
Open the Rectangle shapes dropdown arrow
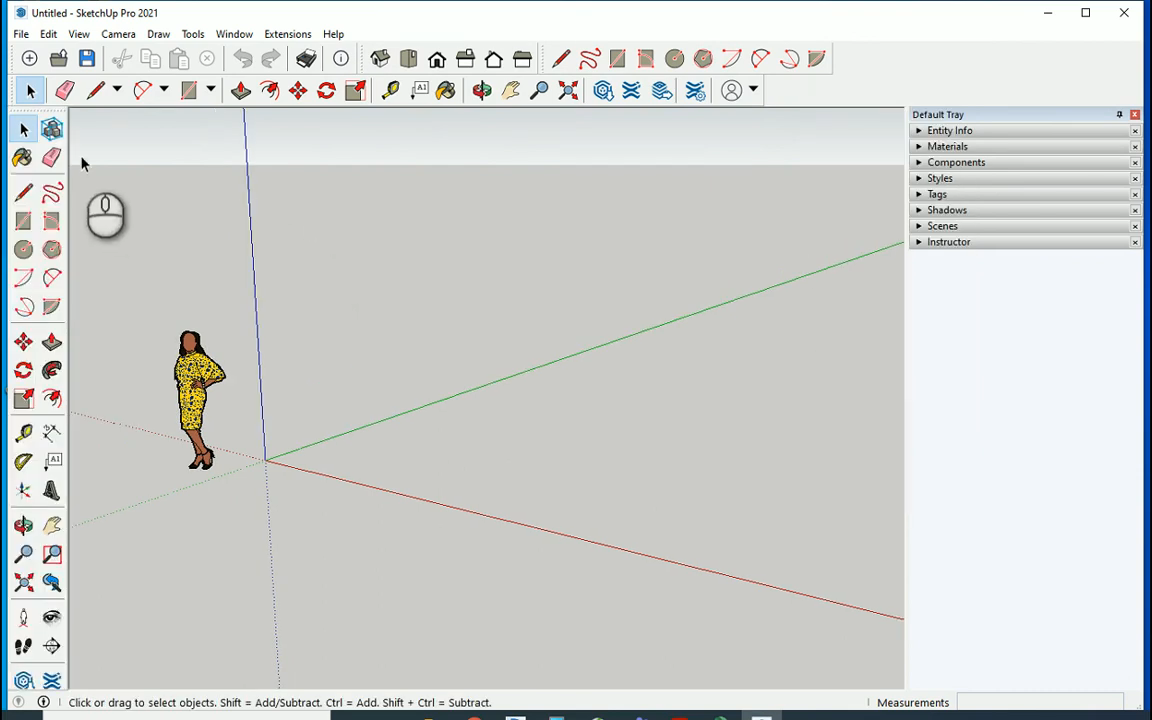210,90
